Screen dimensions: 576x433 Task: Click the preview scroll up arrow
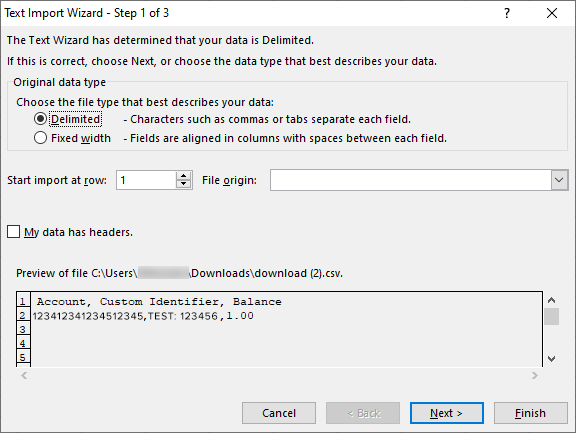pos(551,300)
